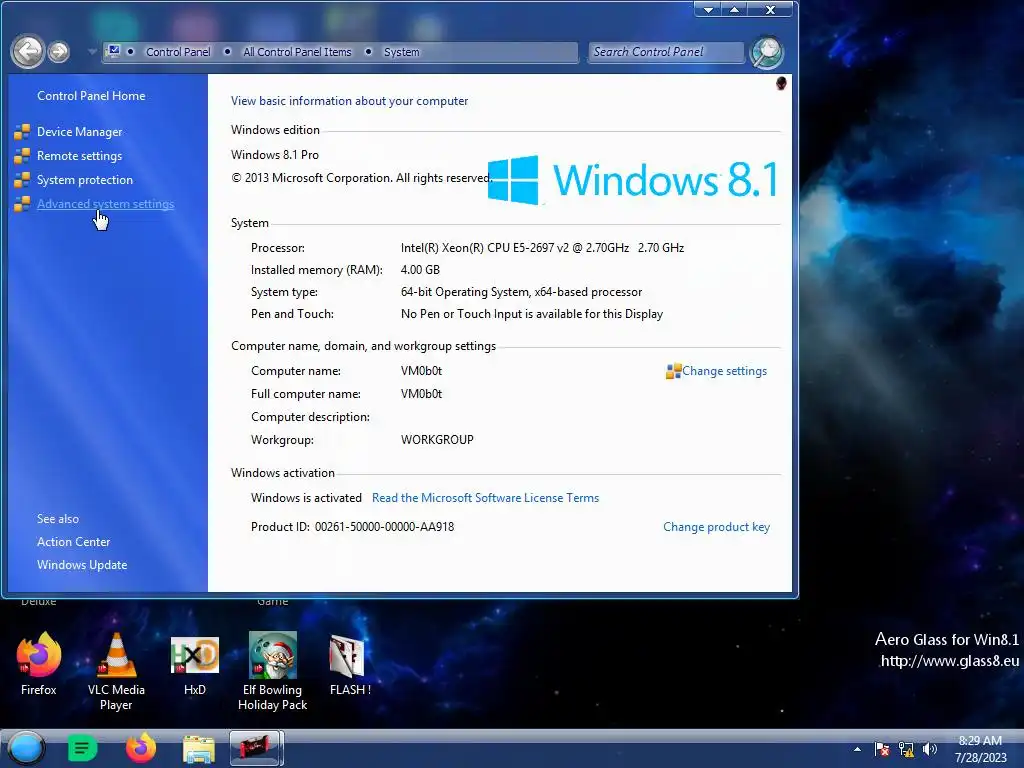Click heading View basic information about your computer
Screen dimensions: 1024x768
point(349,101)
